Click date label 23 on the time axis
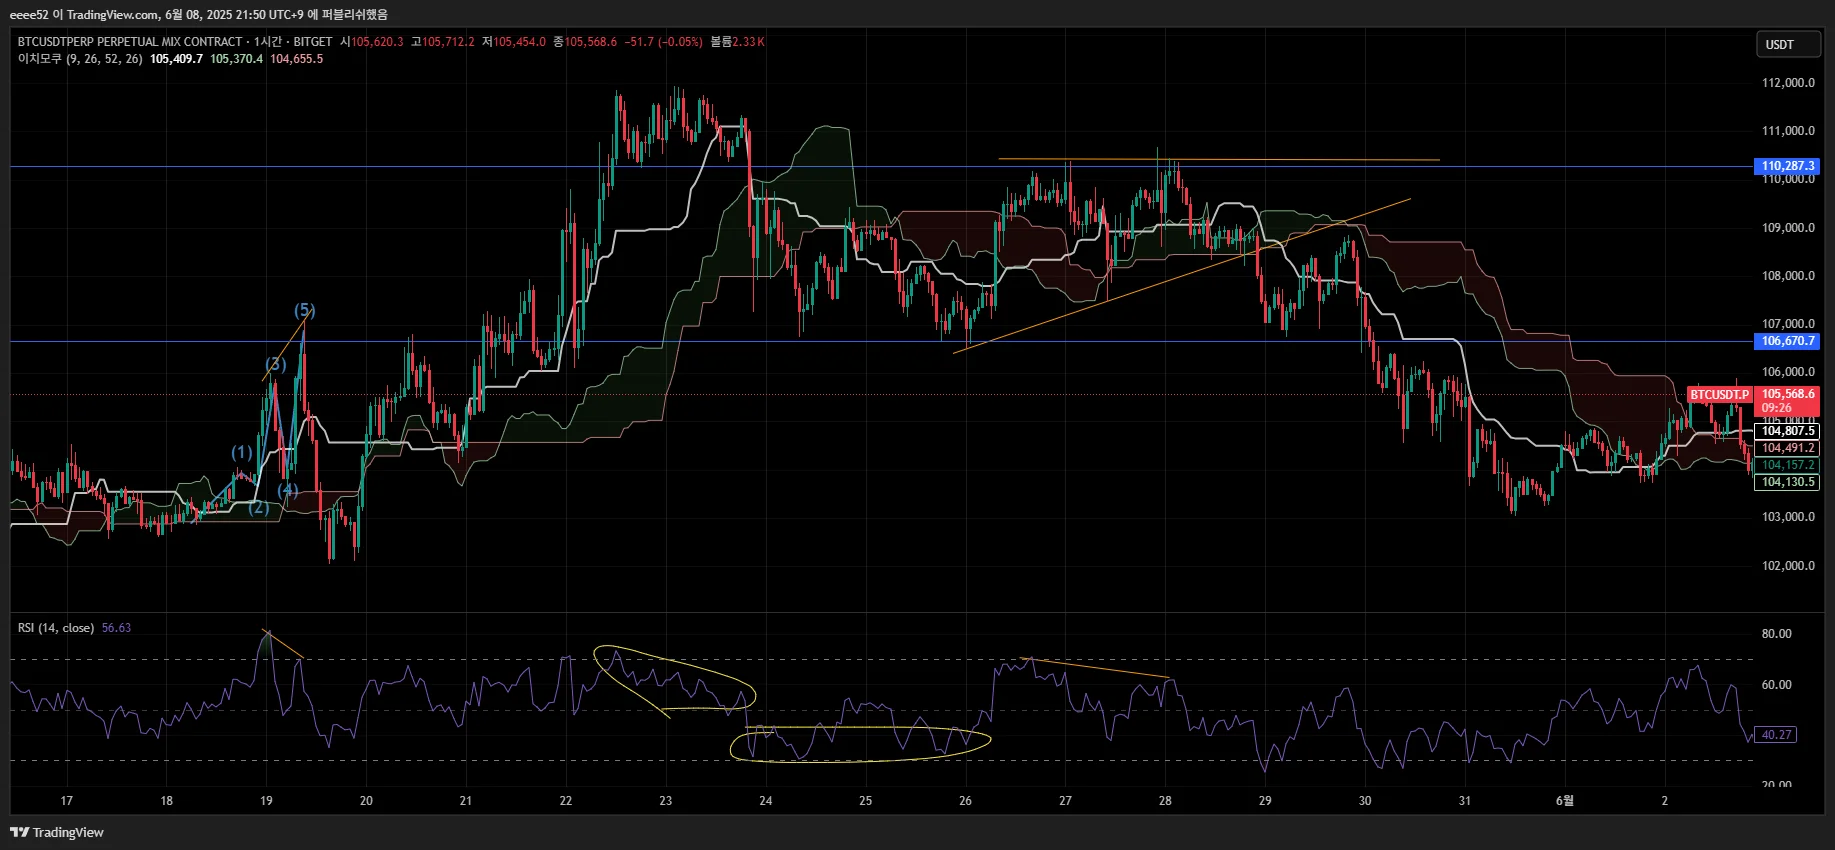 click(666, 801)
